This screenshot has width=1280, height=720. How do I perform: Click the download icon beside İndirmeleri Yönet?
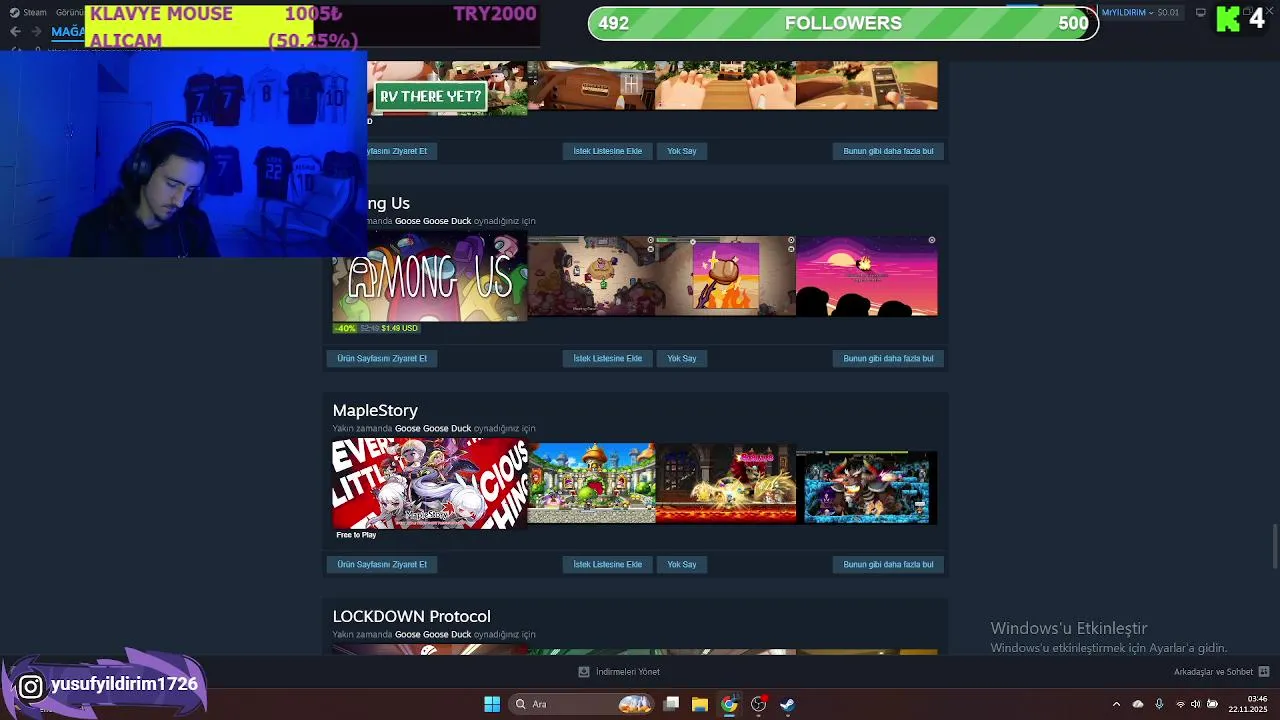click(x=584, y=672)
